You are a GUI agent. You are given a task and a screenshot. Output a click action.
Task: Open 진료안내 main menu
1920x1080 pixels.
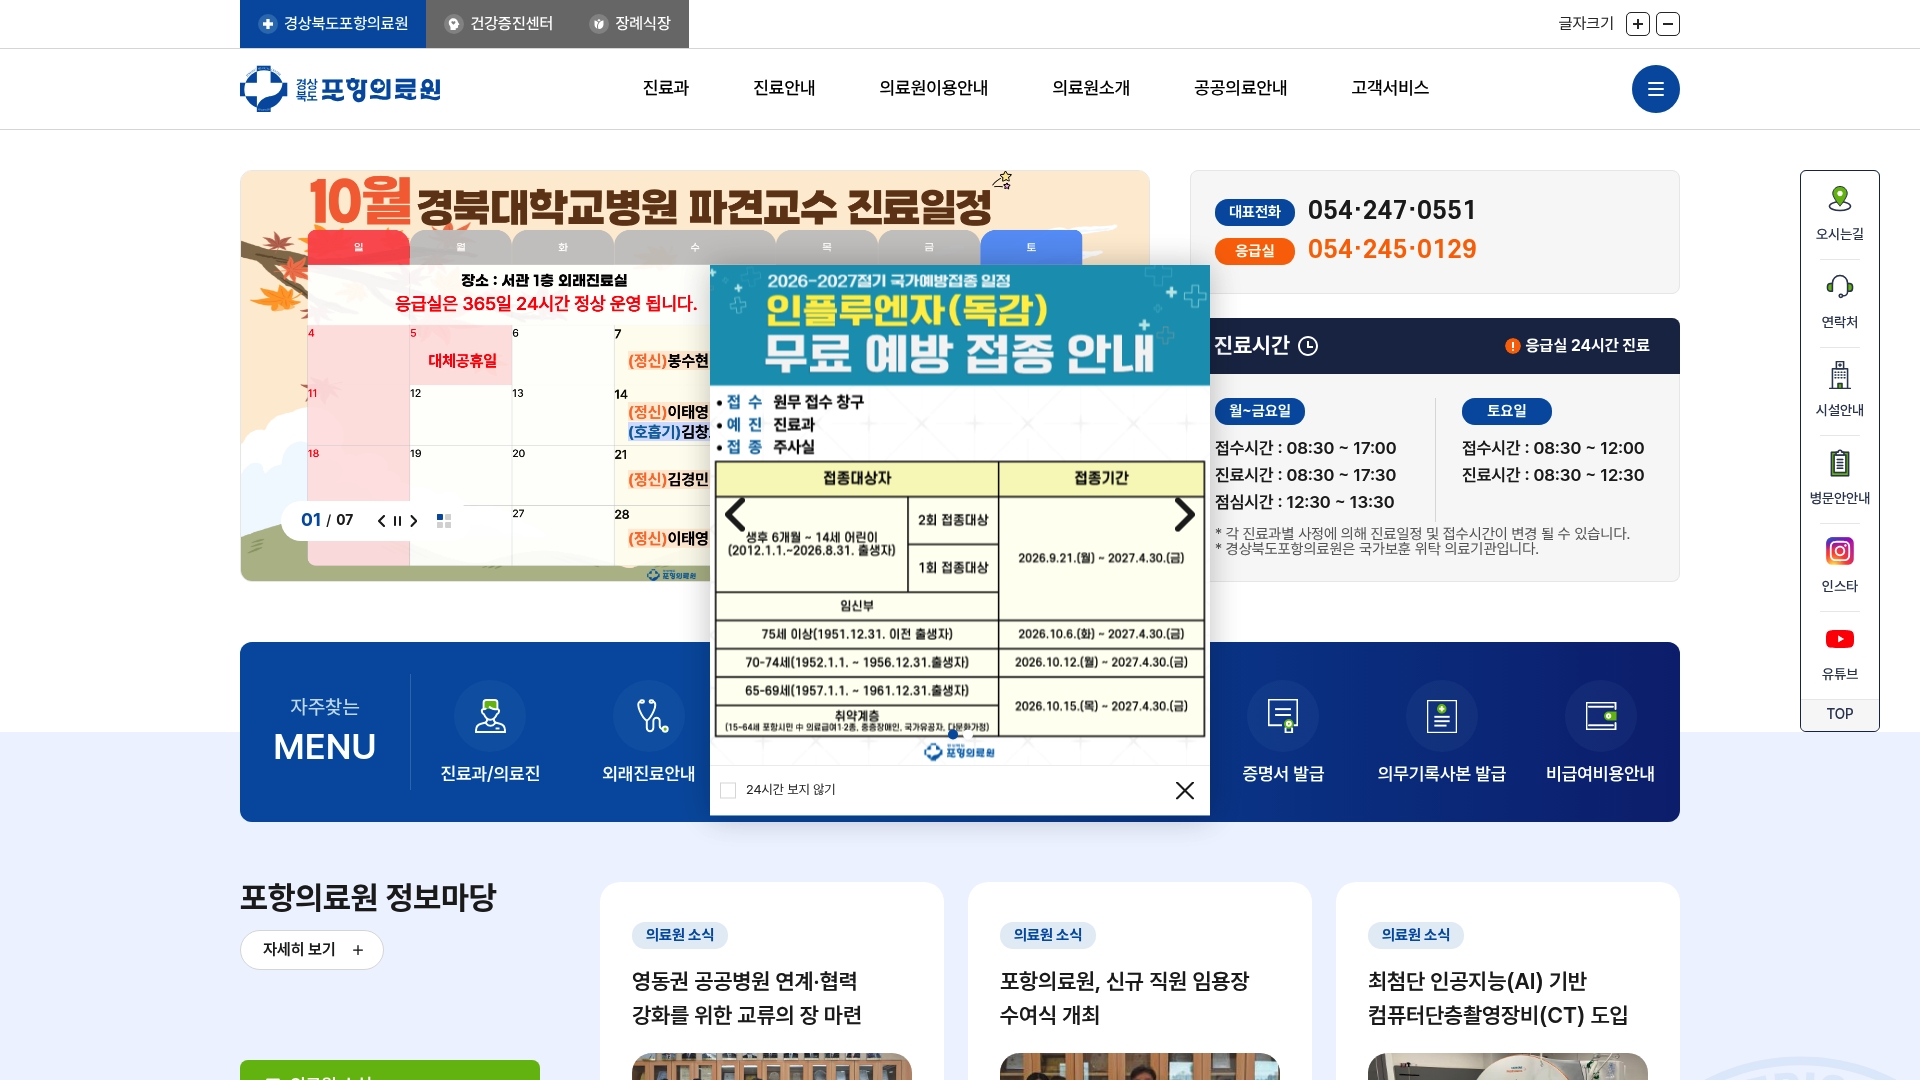[x=784, y=88]
